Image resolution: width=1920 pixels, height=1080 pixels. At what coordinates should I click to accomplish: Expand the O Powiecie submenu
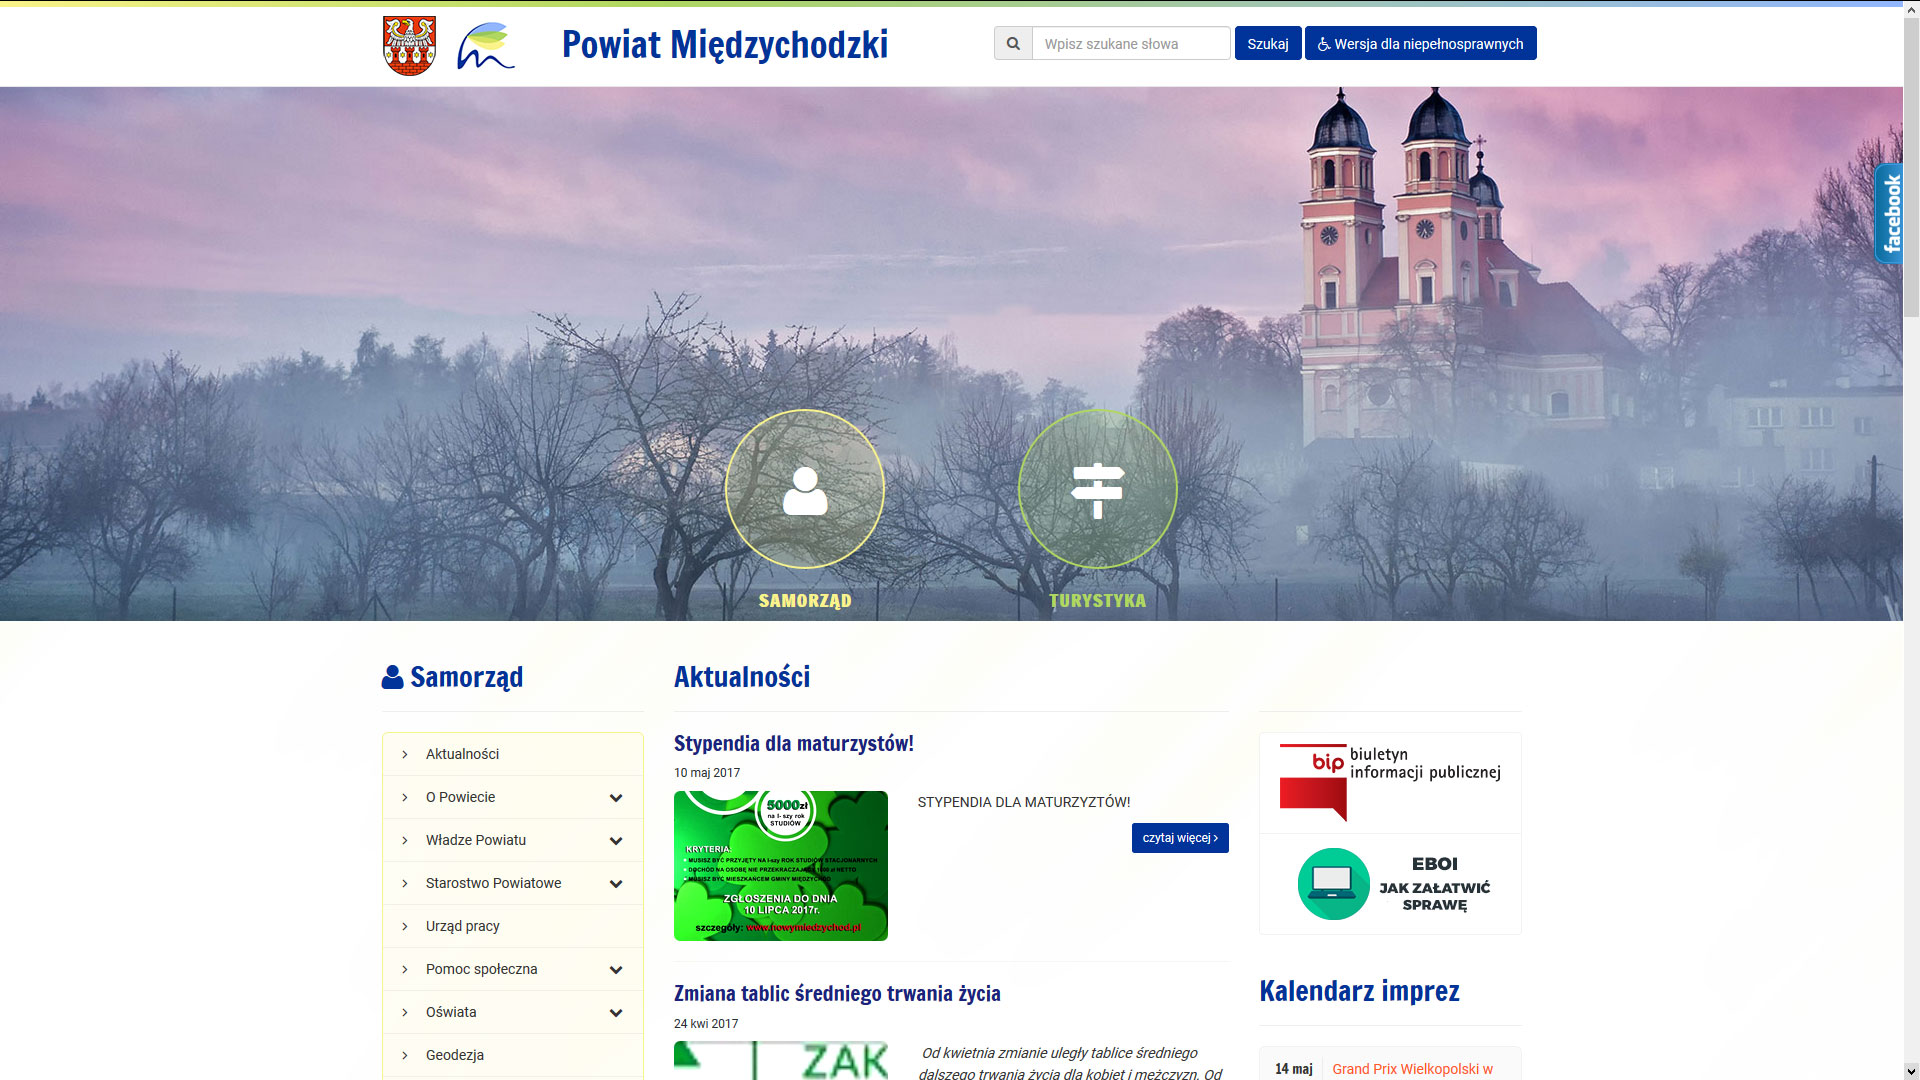[x=616, y=798]
